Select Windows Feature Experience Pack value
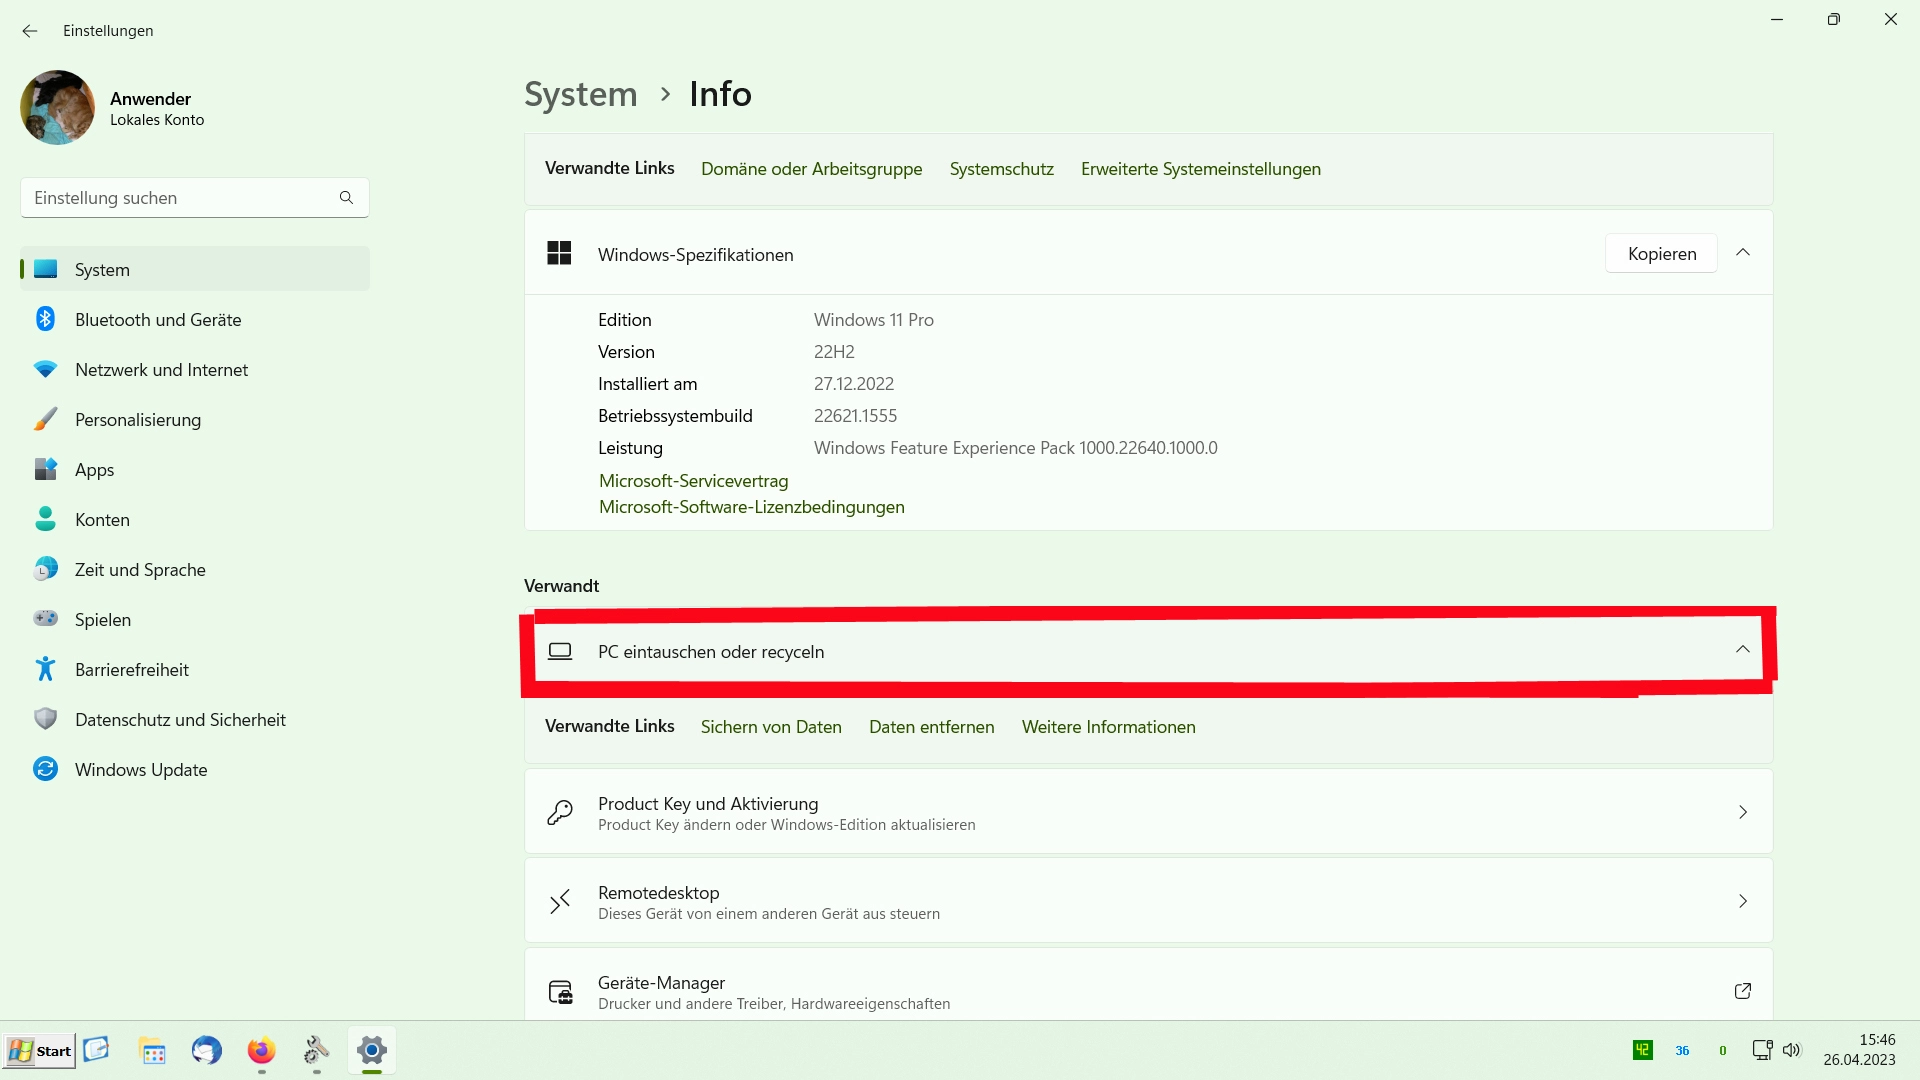Image resolution: width=1920 pixels, height=1080 pixels. pyautogui.click(x=1015, y=448)
